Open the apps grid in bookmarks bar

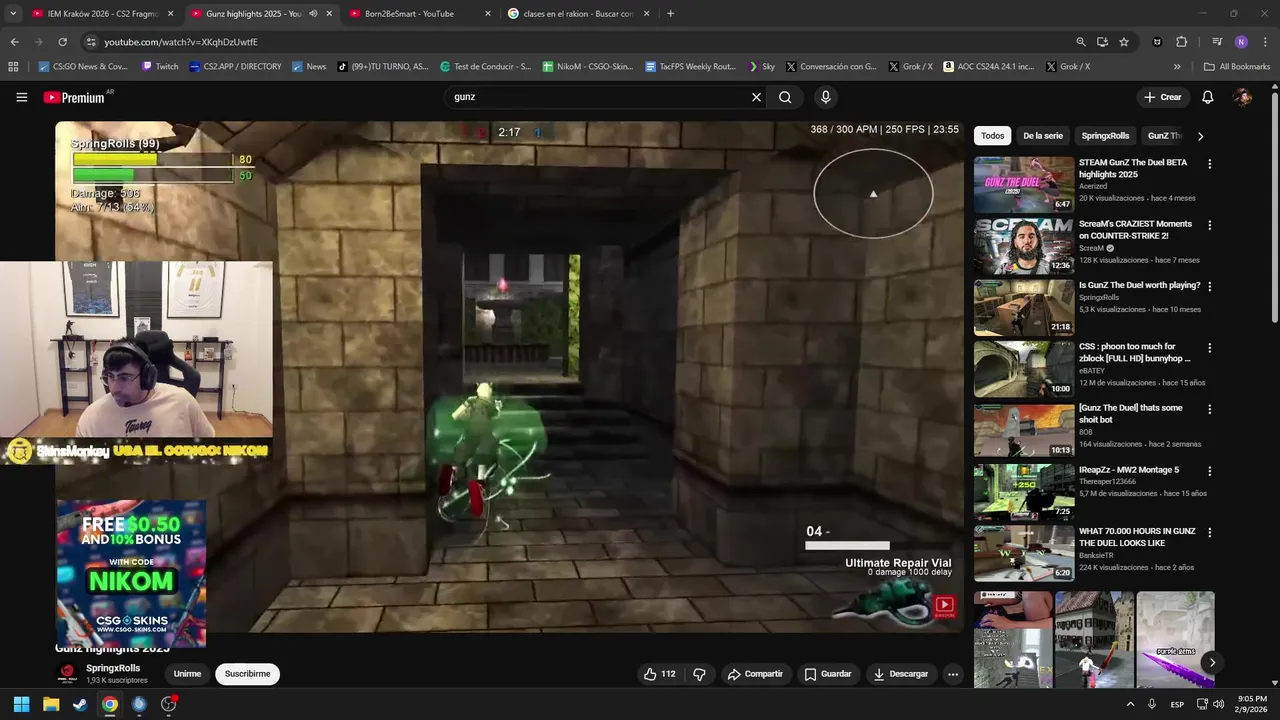[13, 66]
